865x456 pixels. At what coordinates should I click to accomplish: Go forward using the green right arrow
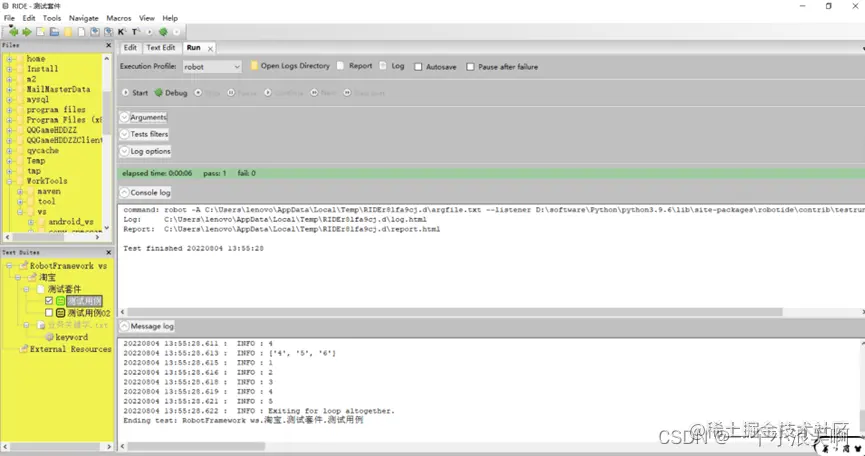click(x=27, y=32)
